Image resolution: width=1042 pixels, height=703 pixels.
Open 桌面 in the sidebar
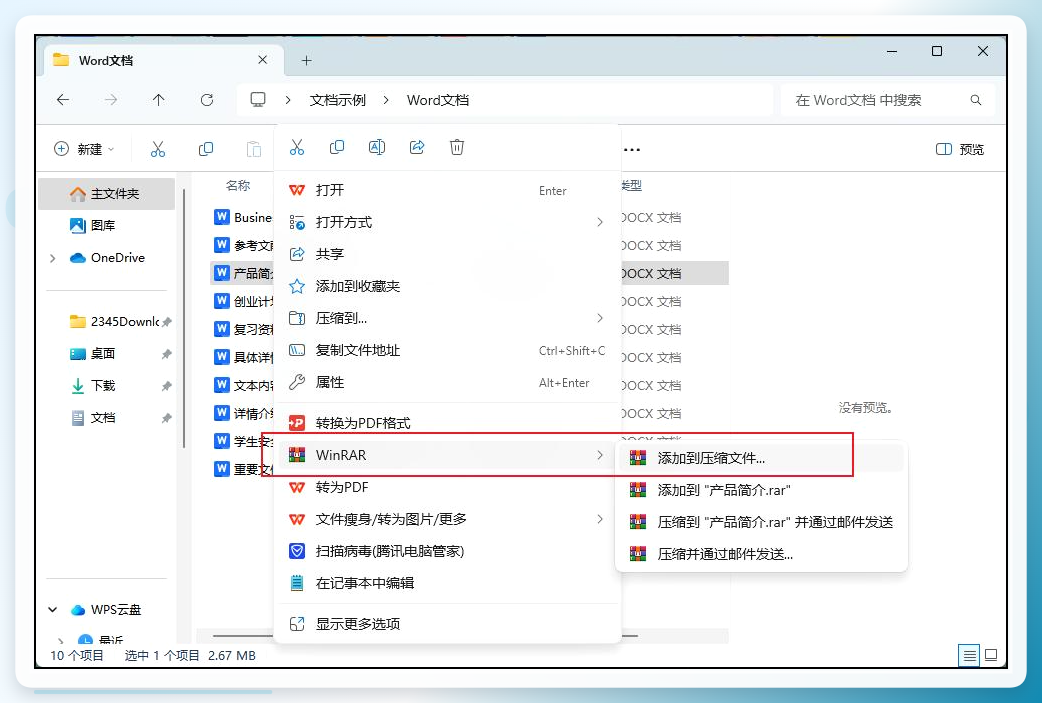106,353
